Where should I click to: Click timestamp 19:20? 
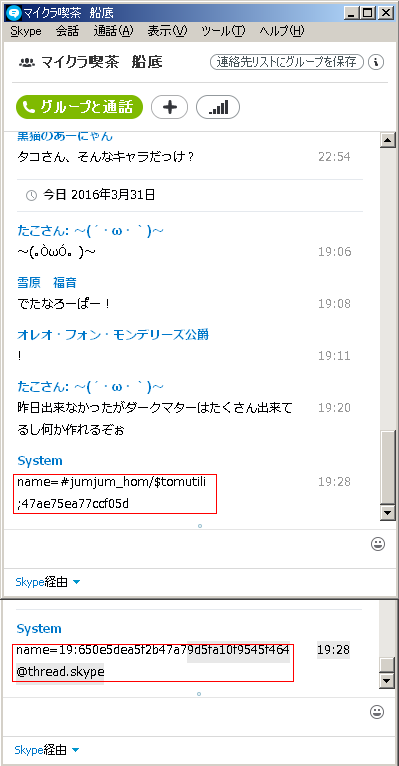(x=335, y=407)
